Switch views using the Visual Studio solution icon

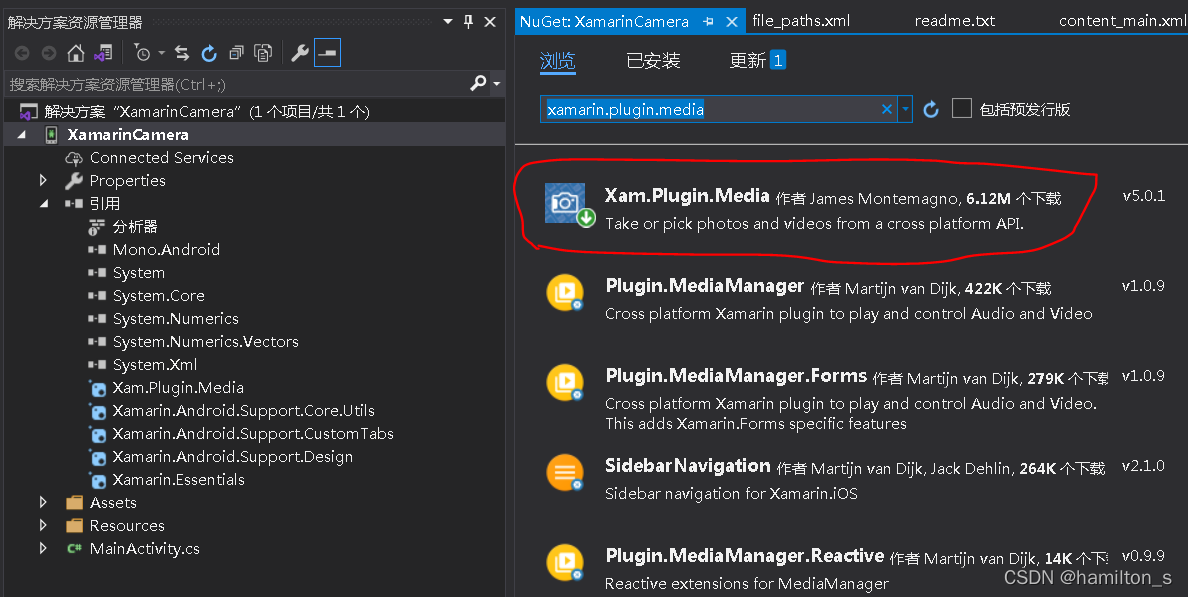[103, 53]
